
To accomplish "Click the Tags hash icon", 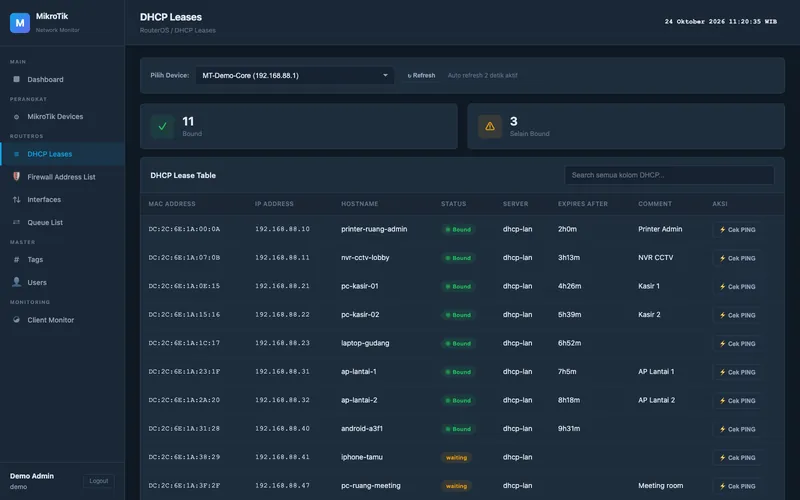I will tap(16, 259).
